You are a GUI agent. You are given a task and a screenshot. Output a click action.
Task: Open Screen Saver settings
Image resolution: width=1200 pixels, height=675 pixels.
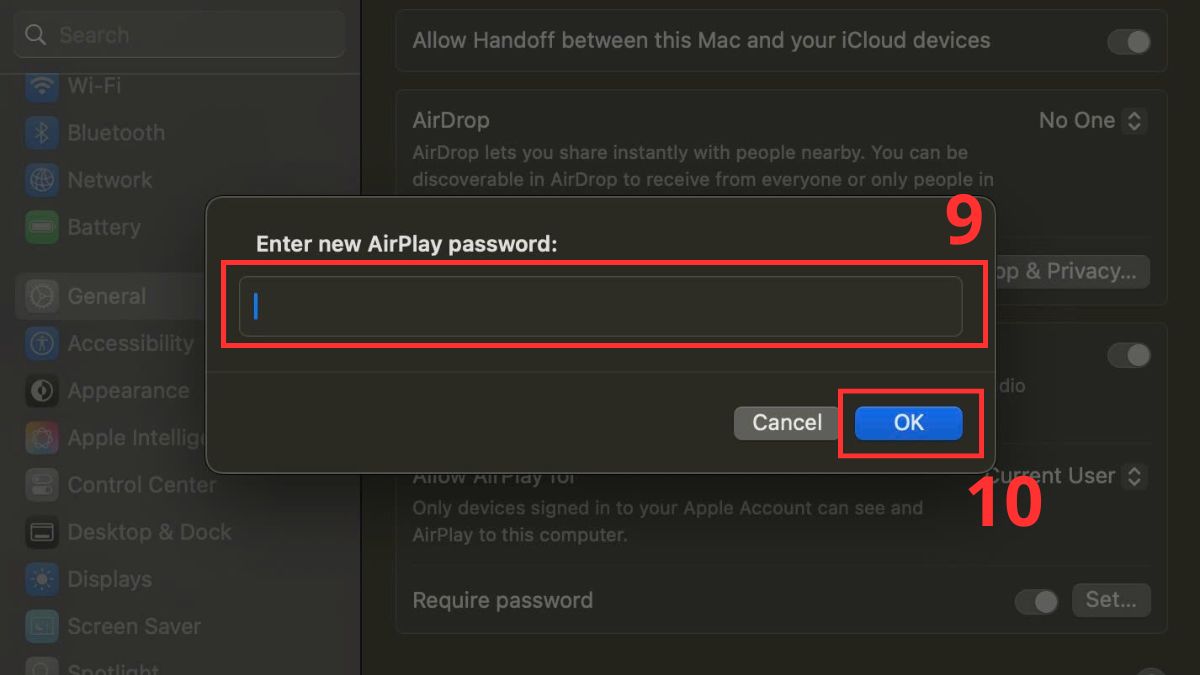pyautogui.click(x=132, y=626)
